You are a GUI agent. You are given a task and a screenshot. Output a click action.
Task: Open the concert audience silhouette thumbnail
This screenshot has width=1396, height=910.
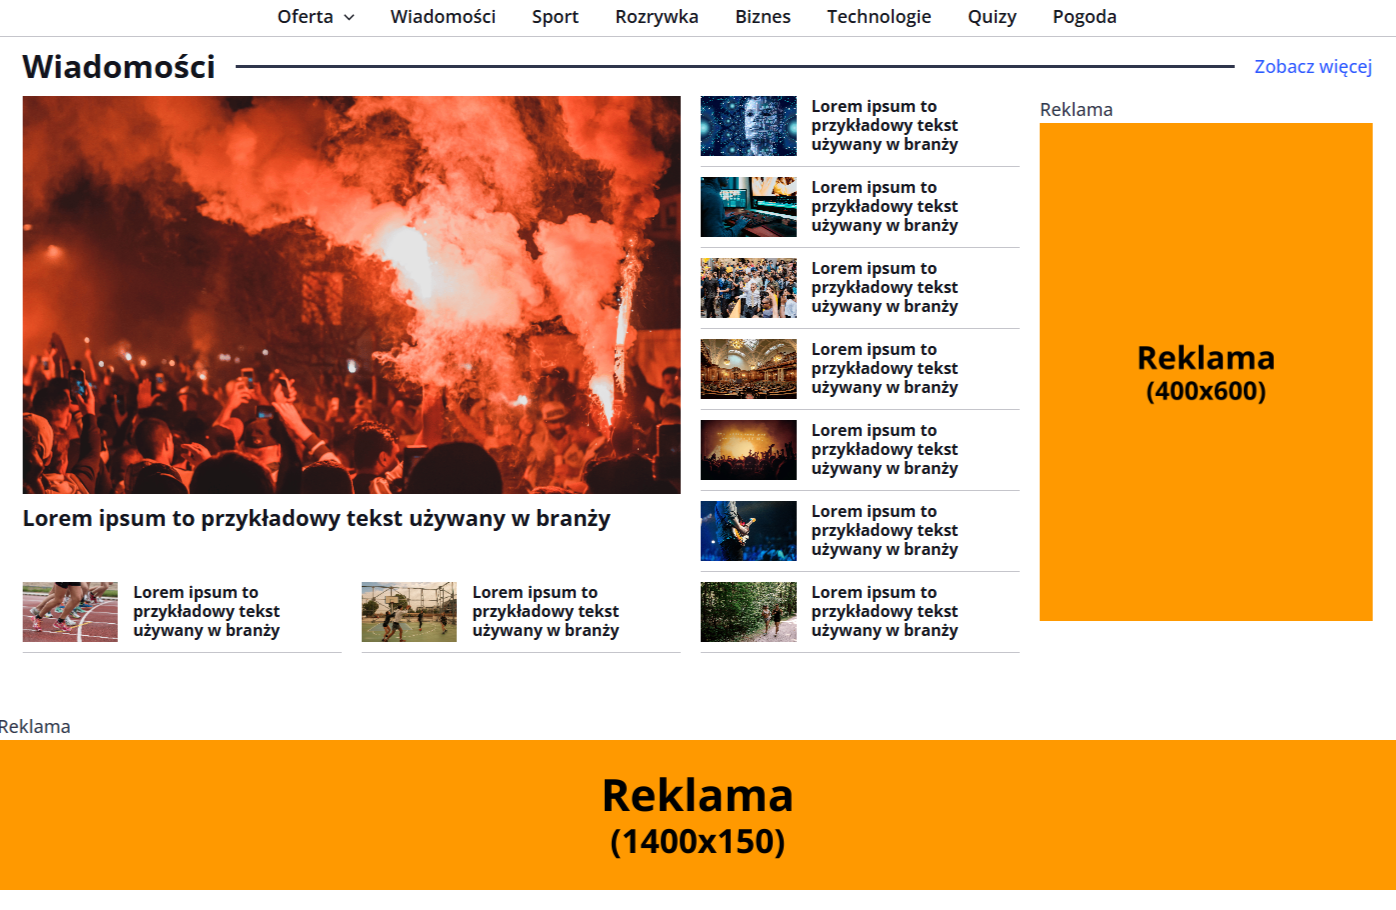tap(748, 450)
